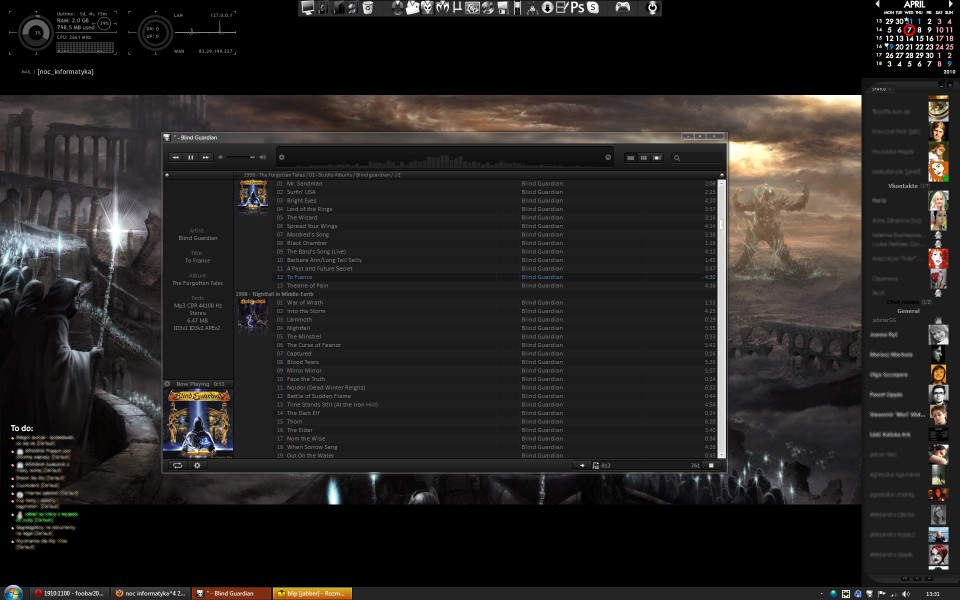
Task: Open Photoshop from the top dock
Action: point(577,8)
